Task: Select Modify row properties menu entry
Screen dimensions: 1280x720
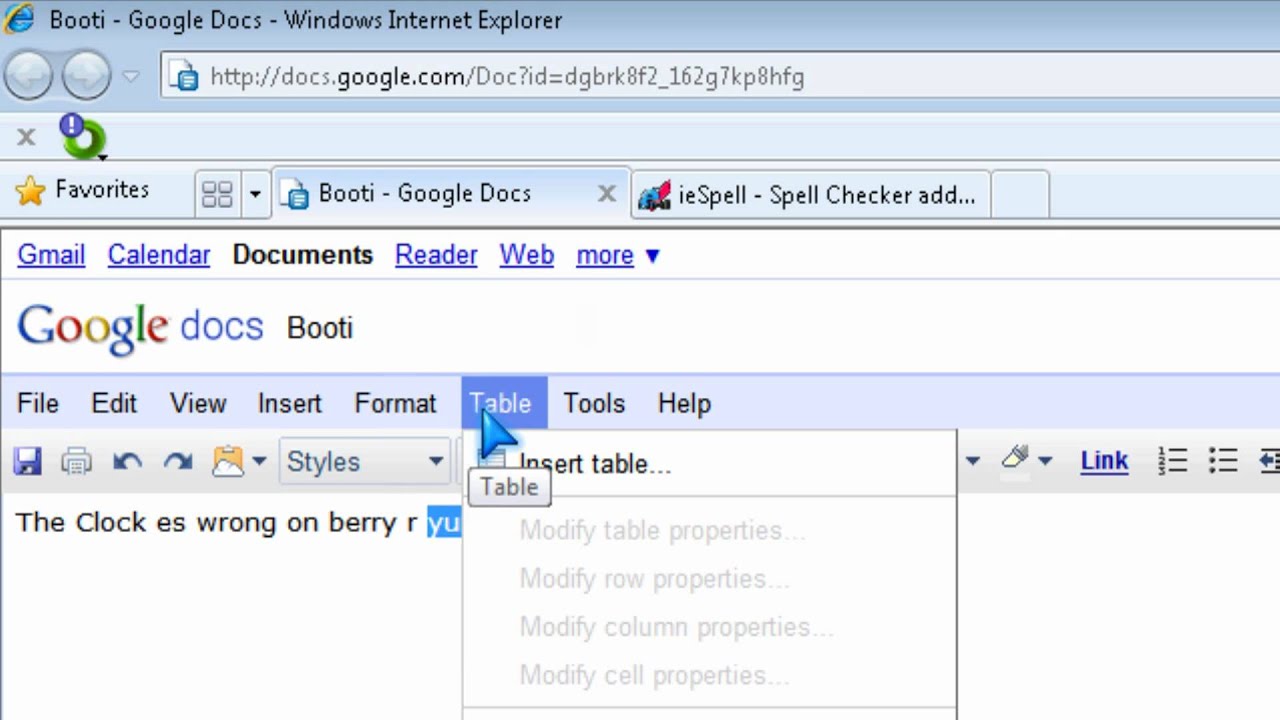Action: click(709, 579)
